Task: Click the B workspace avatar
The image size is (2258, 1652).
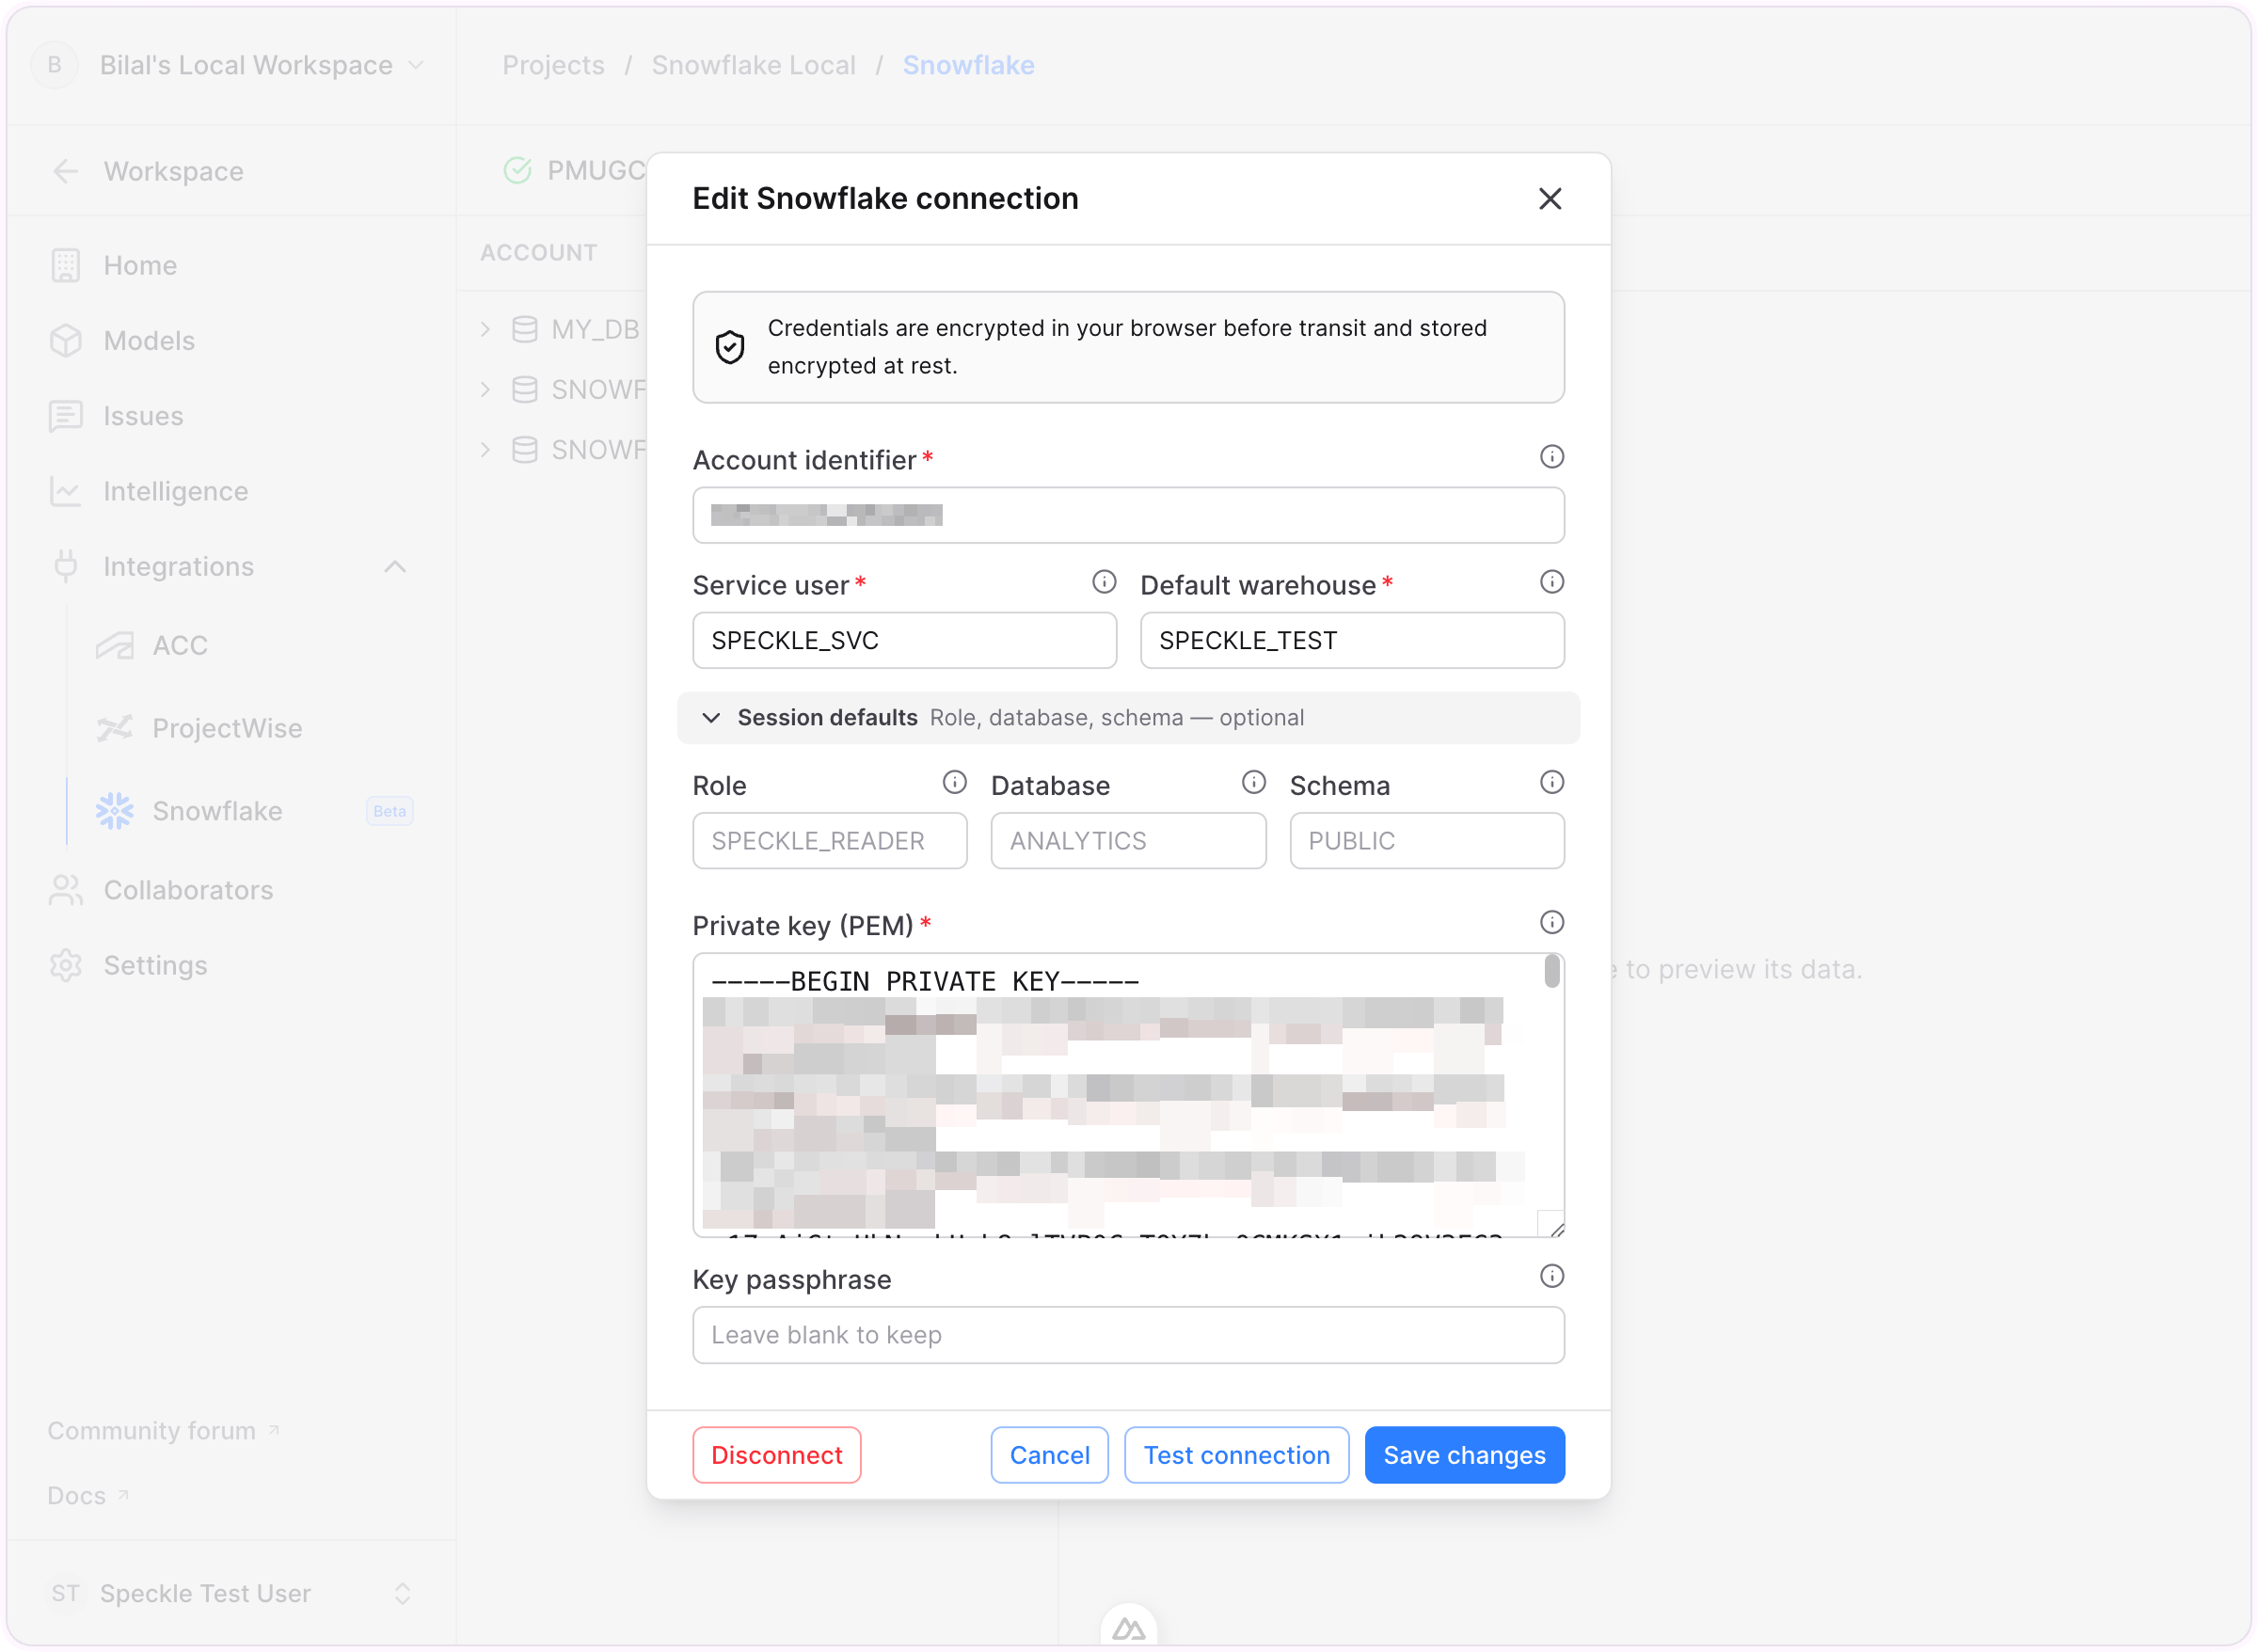Action: (55, 65)
